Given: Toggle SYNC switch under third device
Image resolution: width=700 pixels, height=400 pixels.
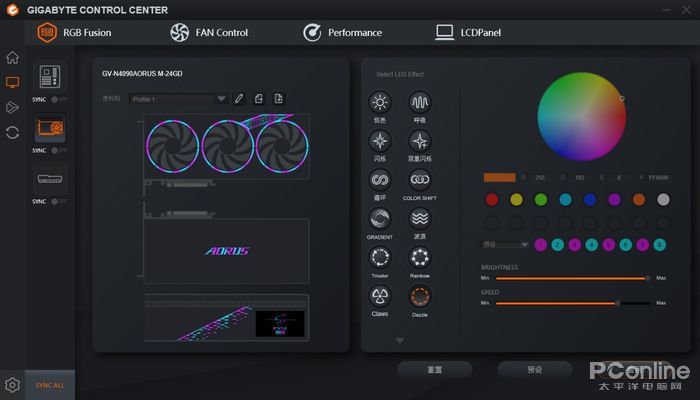Looking at the screenshot, I should pos(58,201).
